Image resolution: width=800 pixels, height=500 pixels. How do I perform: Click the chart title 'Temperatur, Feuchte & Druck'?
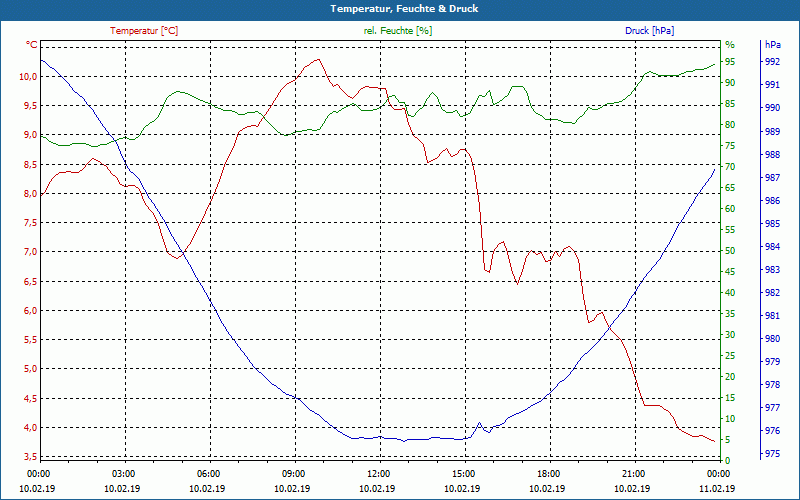coord(404,9)
